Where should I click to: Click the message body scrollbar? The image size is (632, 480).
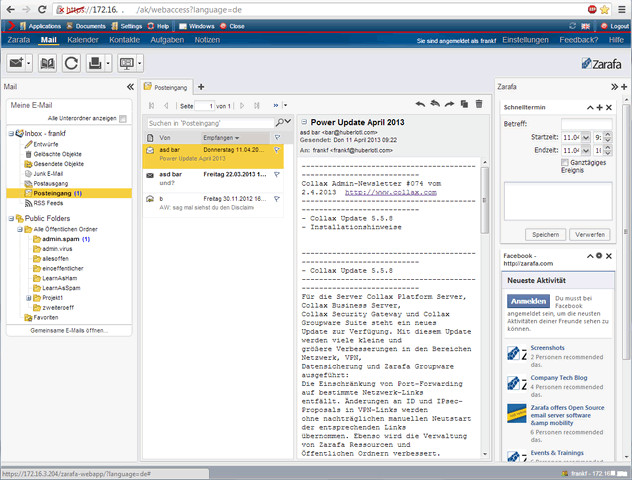point(485,200)
